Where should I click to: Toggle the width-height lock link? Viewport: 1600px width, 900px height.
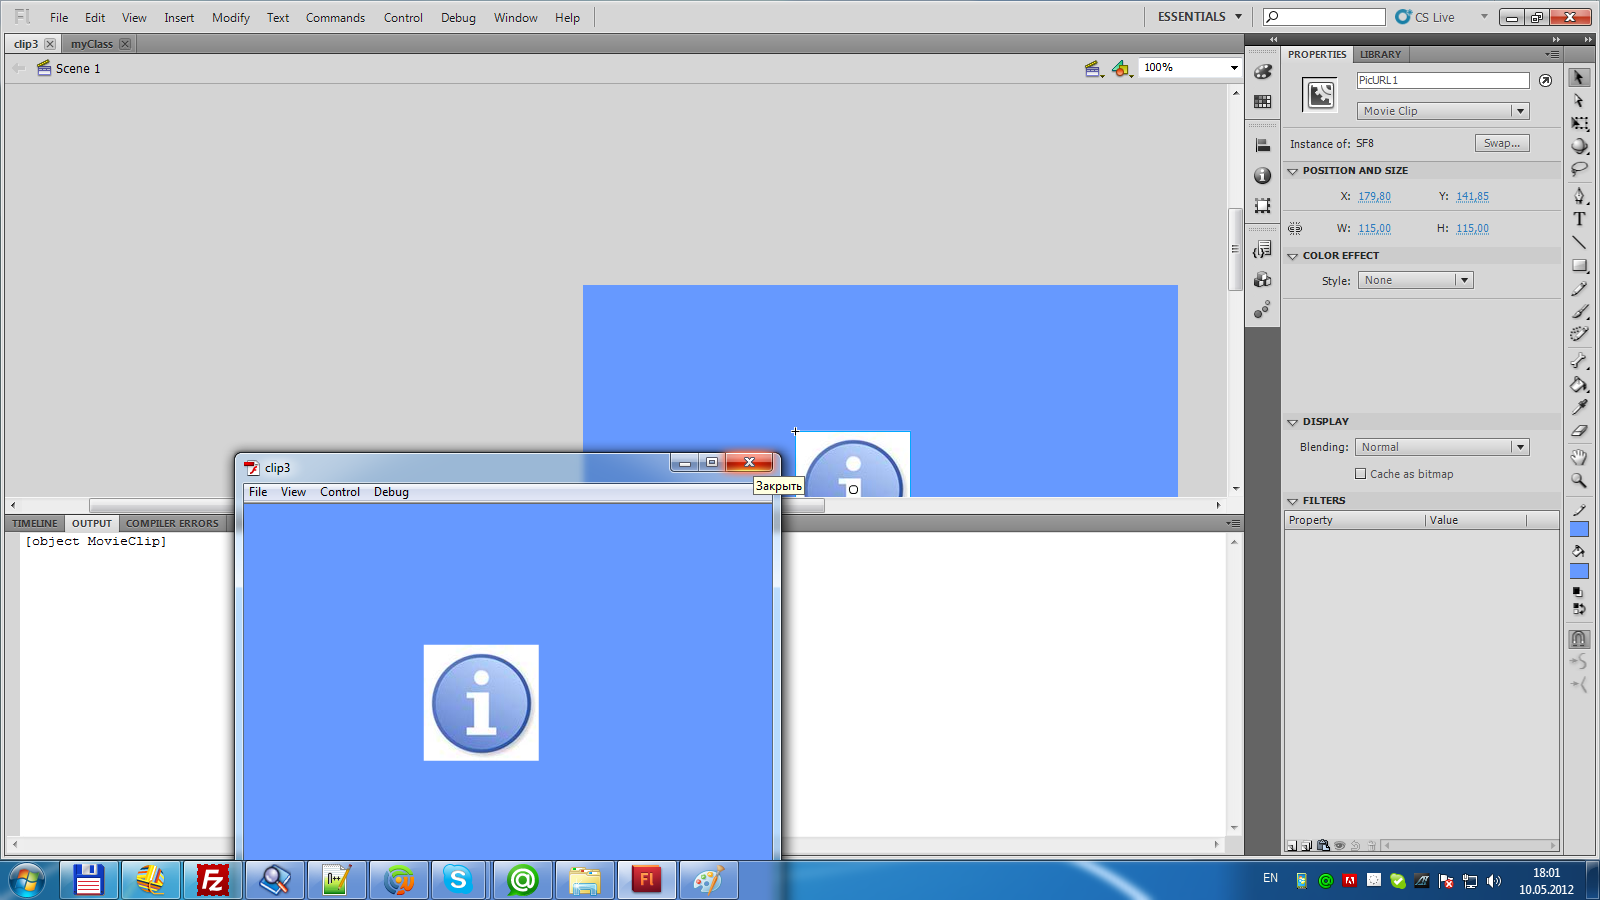coord(1295,228)
